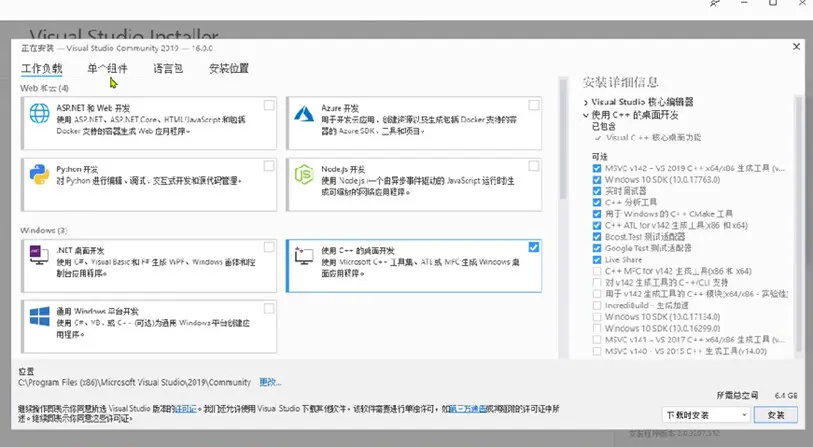
Task: Check MSVC v140 VS 2015 build tools
Action: (597, 351)
